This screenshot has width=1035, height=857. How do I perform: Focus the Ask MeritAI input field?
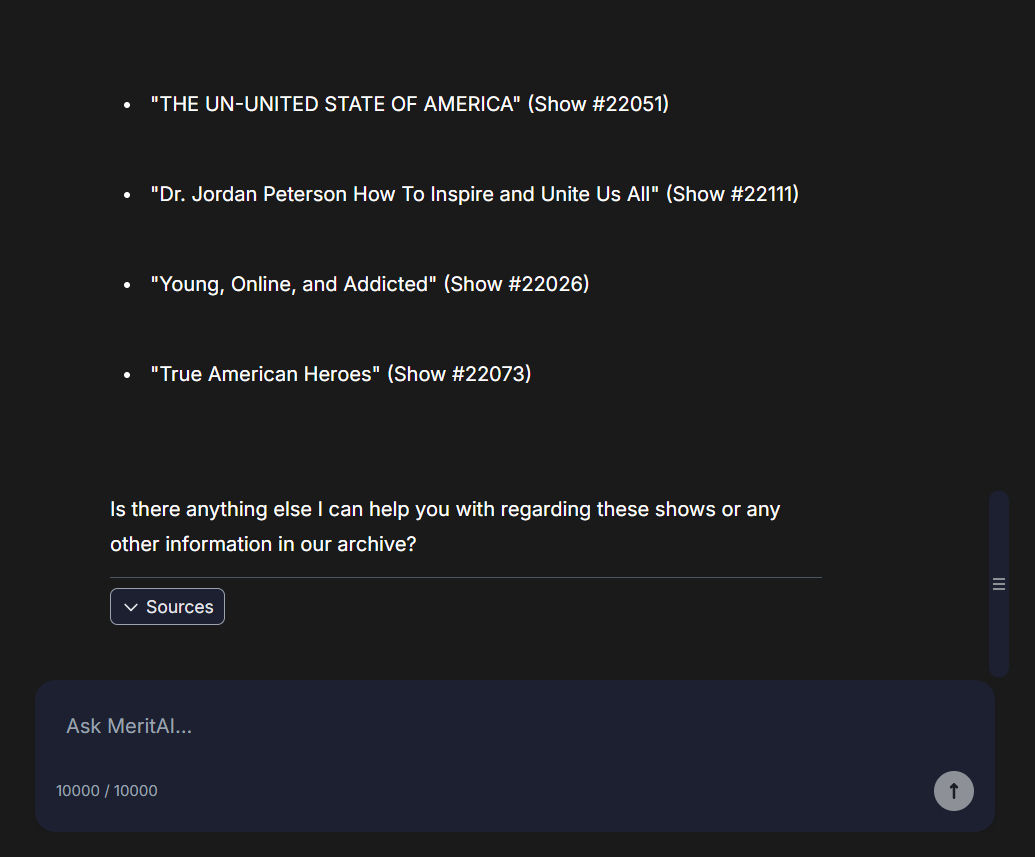pyautogui.click(x=500, y=726)
